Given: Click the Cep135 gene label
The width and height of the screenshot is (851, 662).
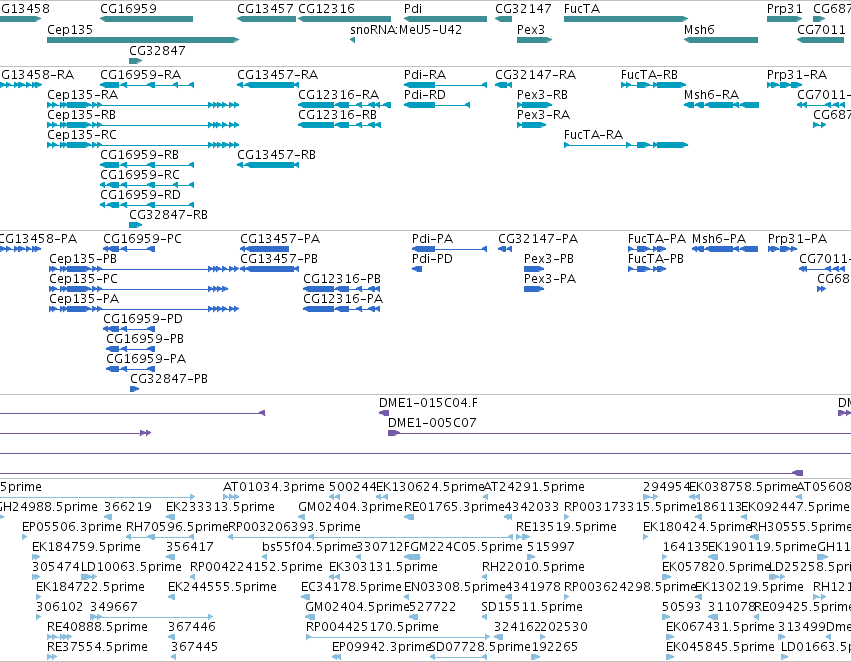Looking at the screenshot, I should click(70, 30).
